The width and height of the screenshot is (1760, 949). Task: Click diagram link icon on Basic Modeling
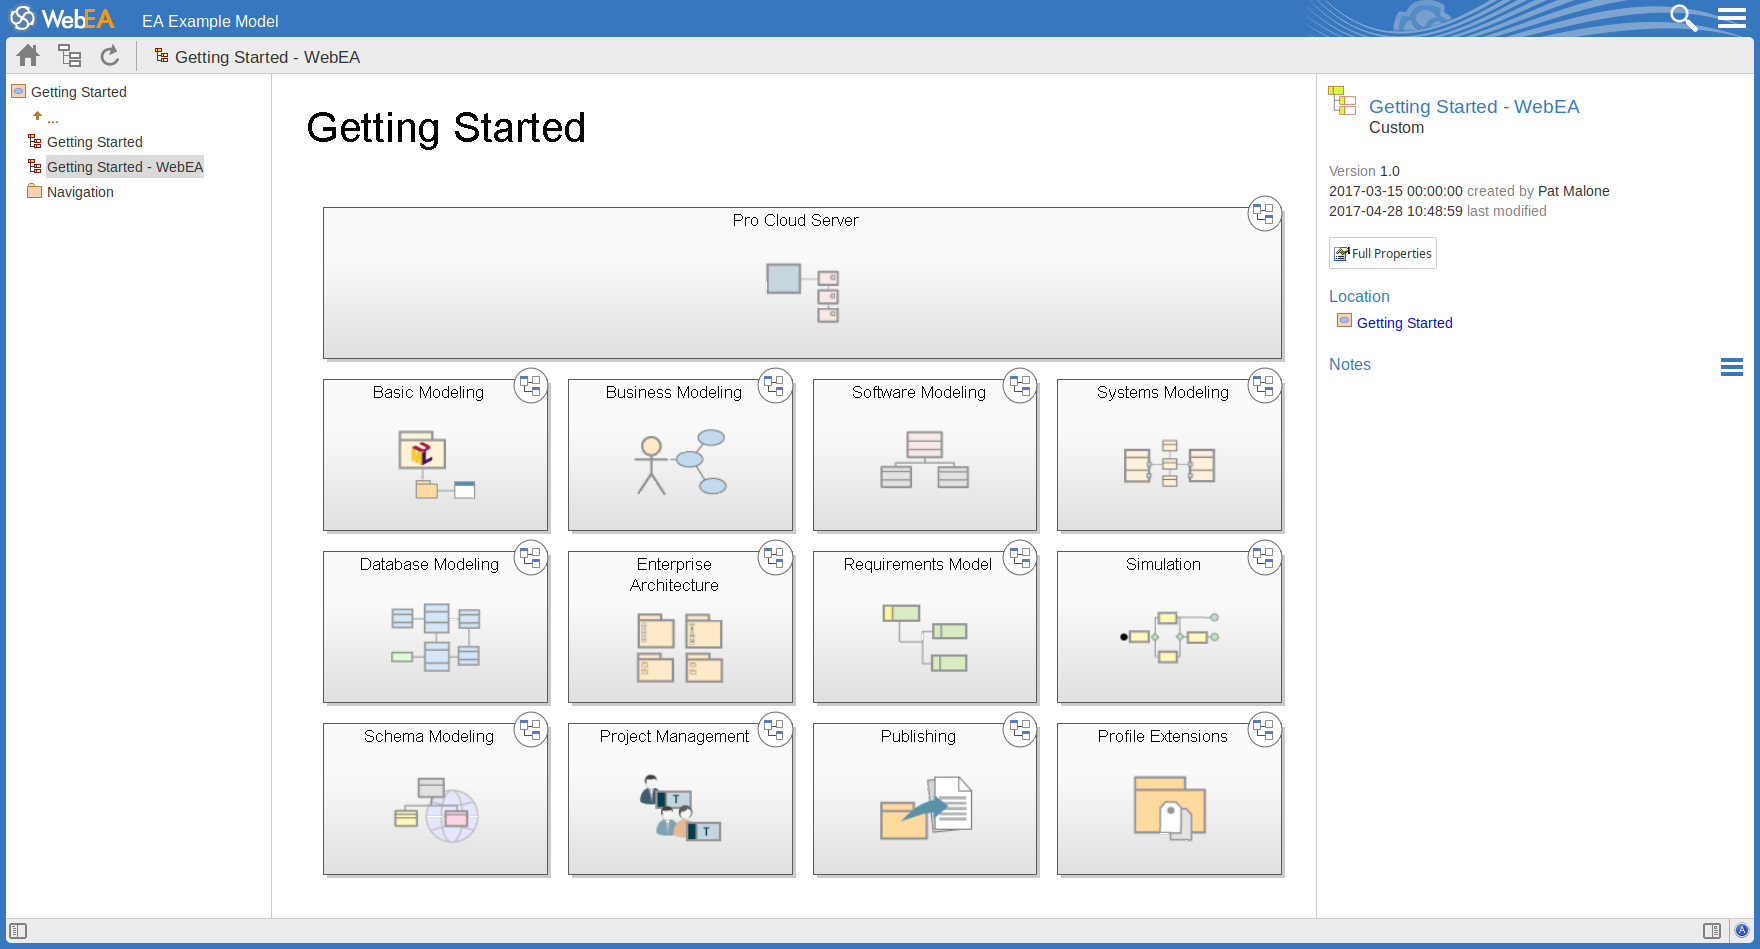[x=530, y=385]
